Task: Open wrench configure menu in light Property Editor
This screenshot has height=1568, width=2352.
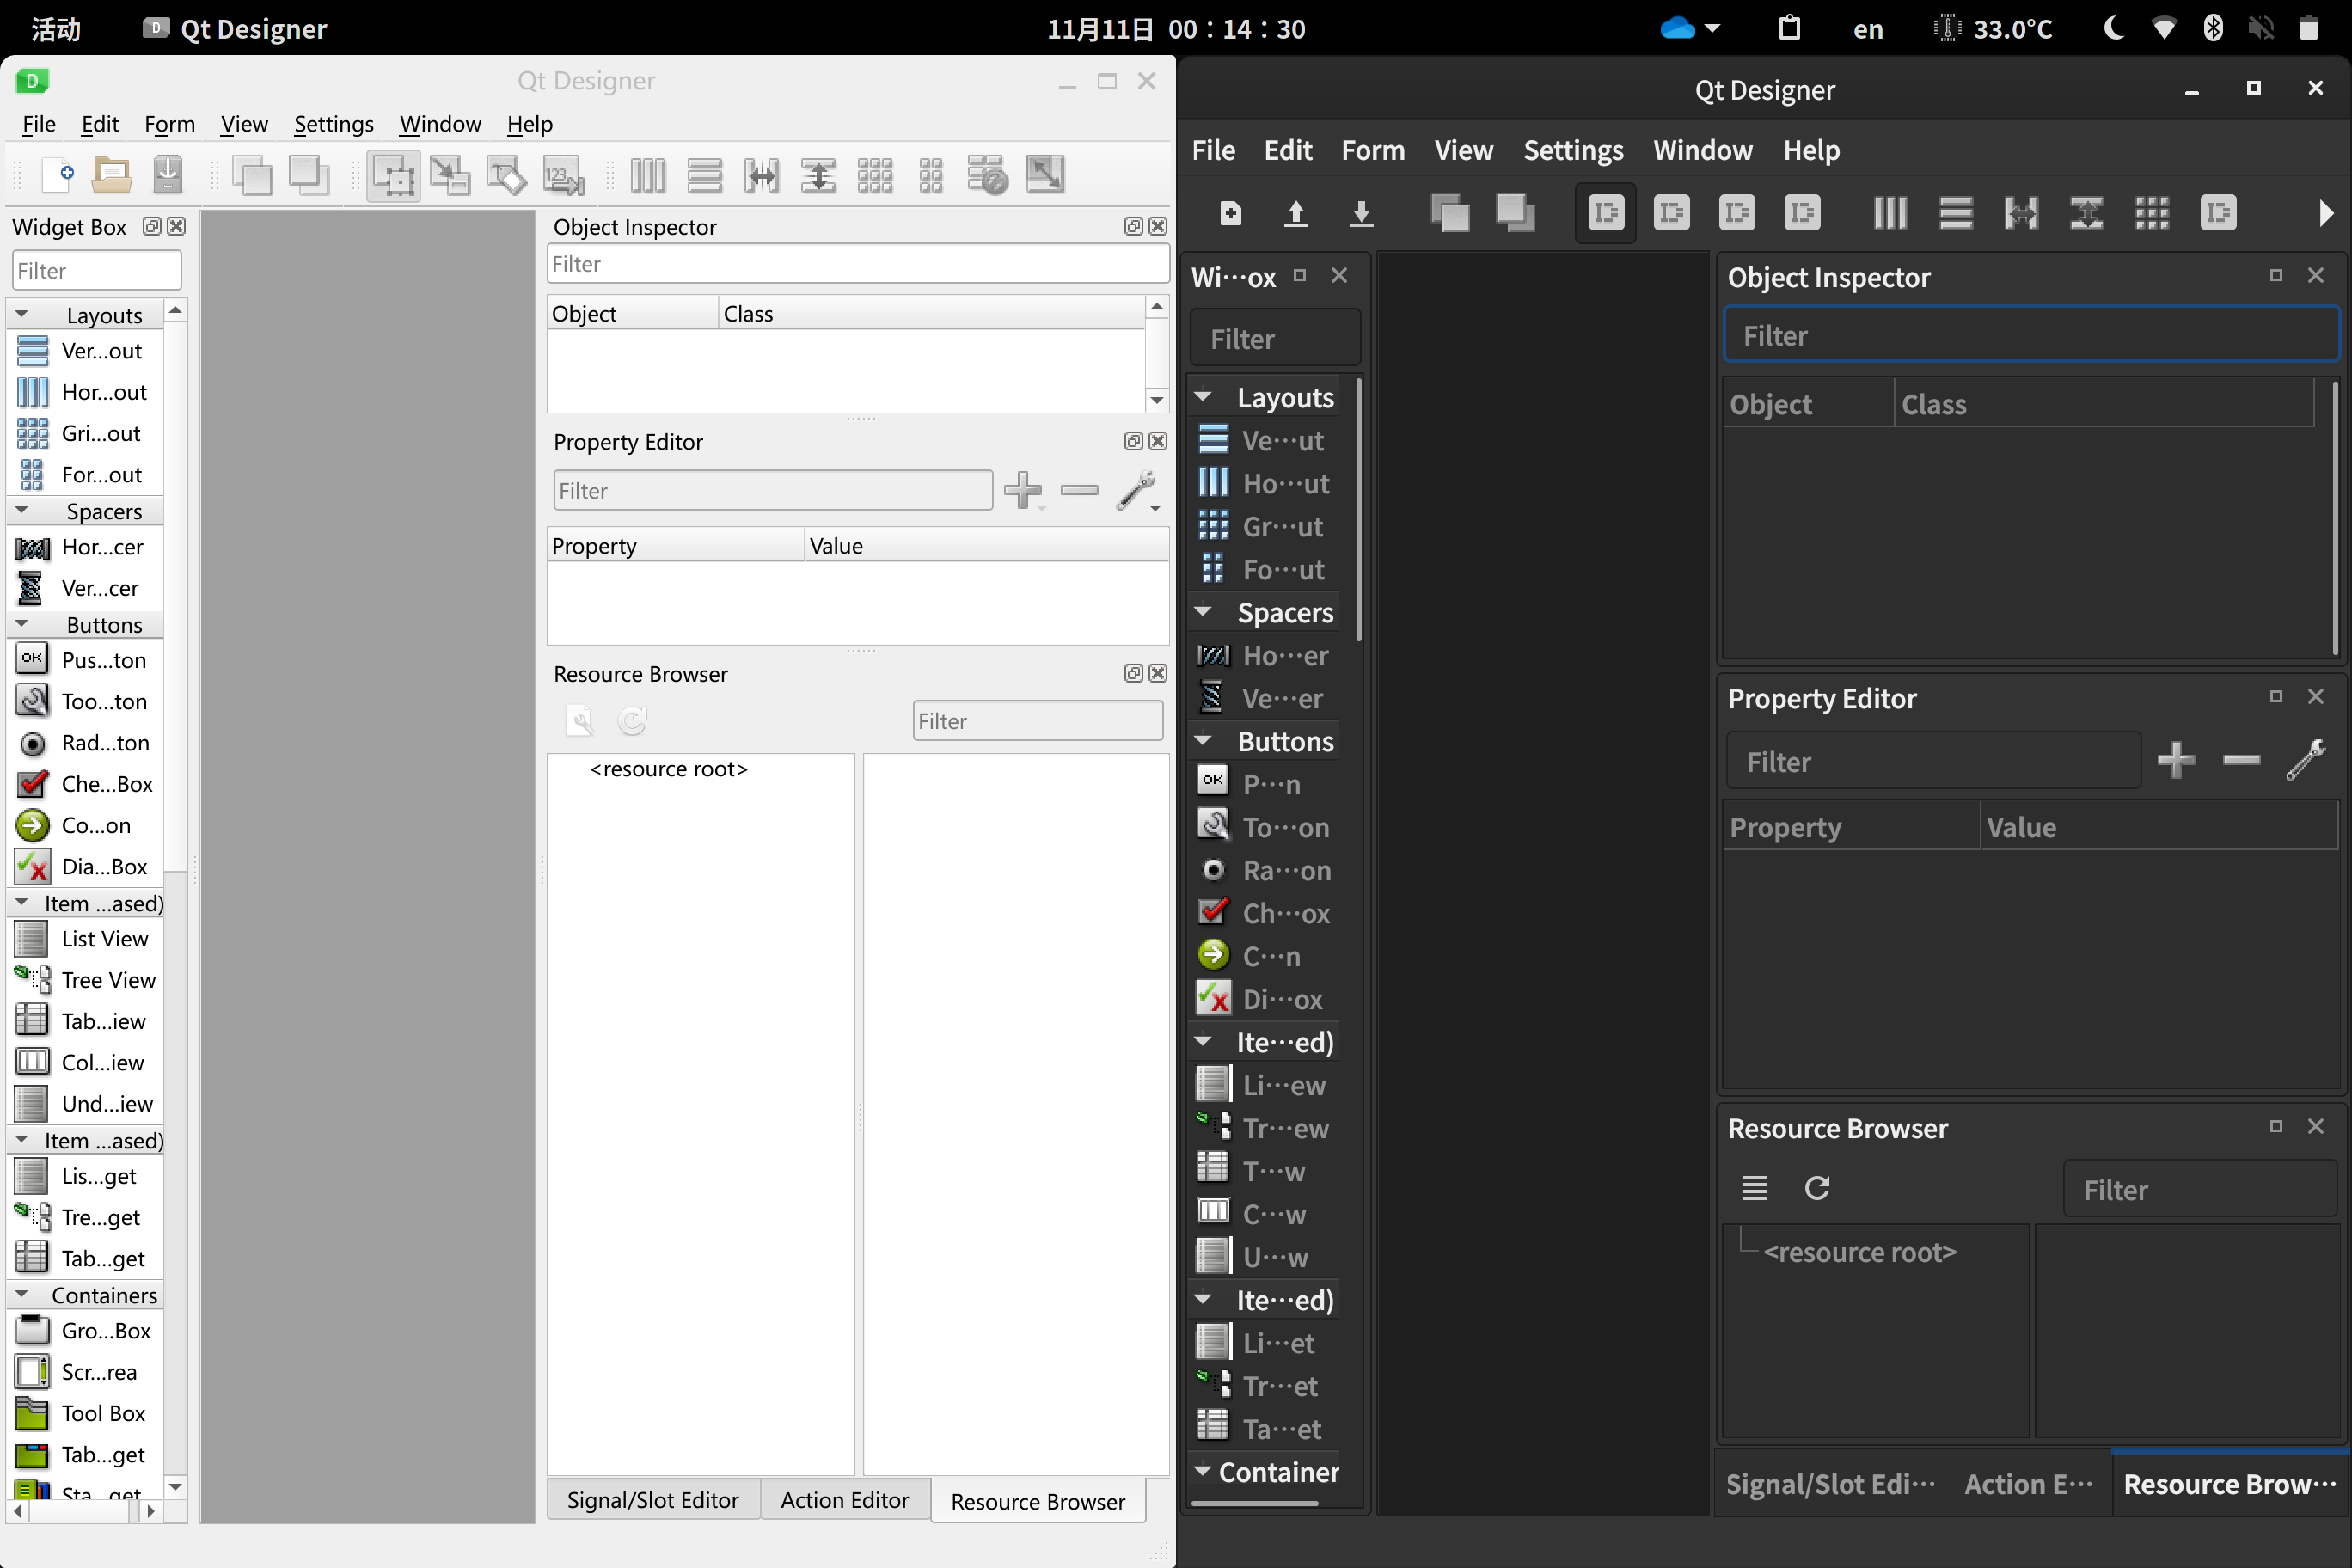Action: tap(1138, 490)
